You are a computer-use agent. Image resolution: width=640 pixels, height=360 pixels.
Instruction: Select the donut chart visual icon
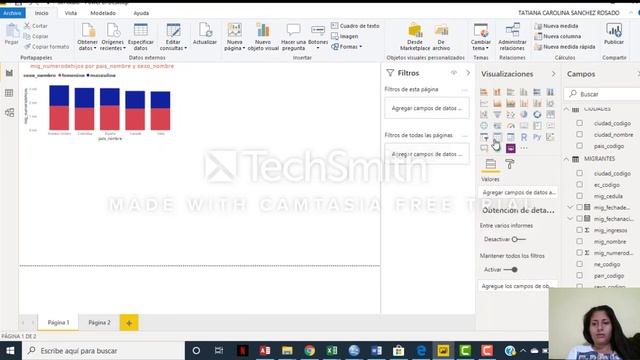[x=537, y=115]
